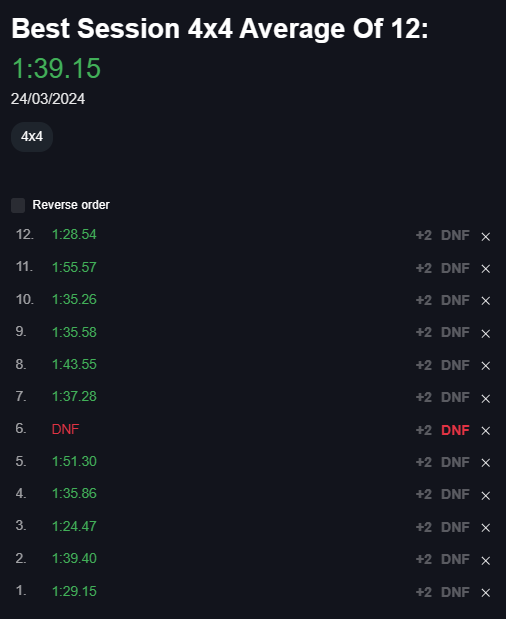Enable the Reverse order checkbox
The width and height of the screenshot is (506, 619).
18,205
